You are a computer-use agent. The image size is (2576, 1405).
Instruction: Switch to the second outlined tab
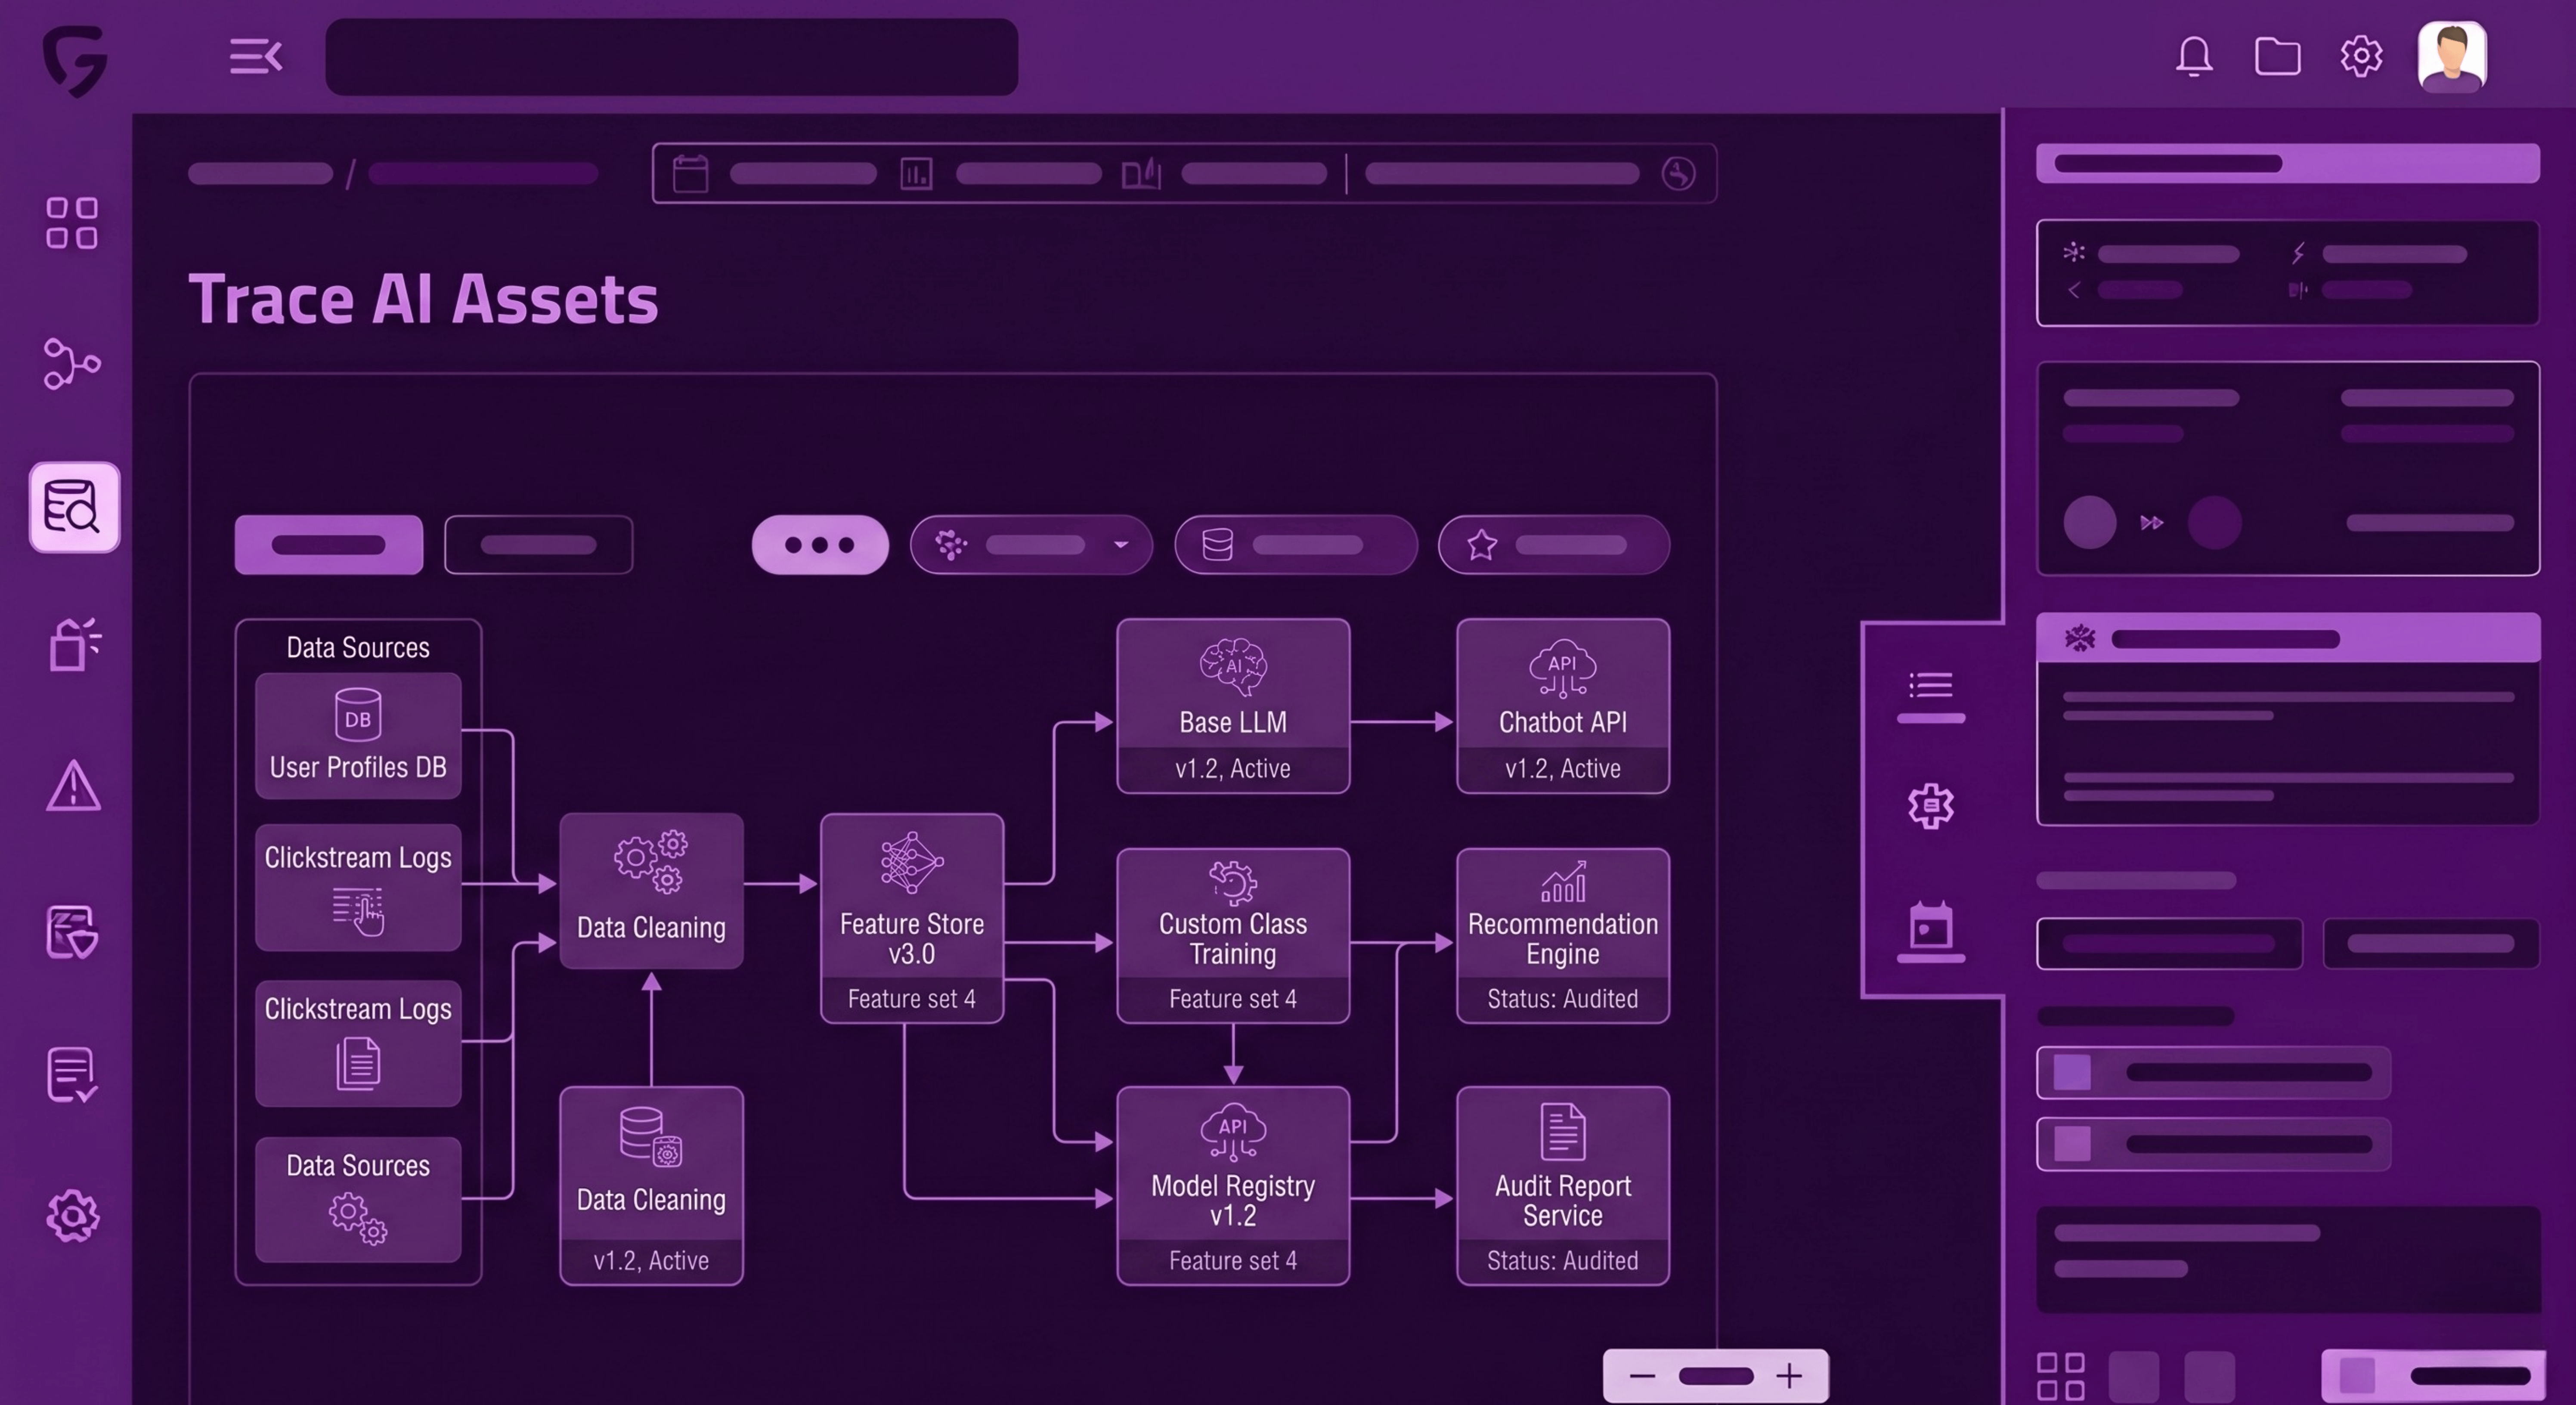[538, 545]
